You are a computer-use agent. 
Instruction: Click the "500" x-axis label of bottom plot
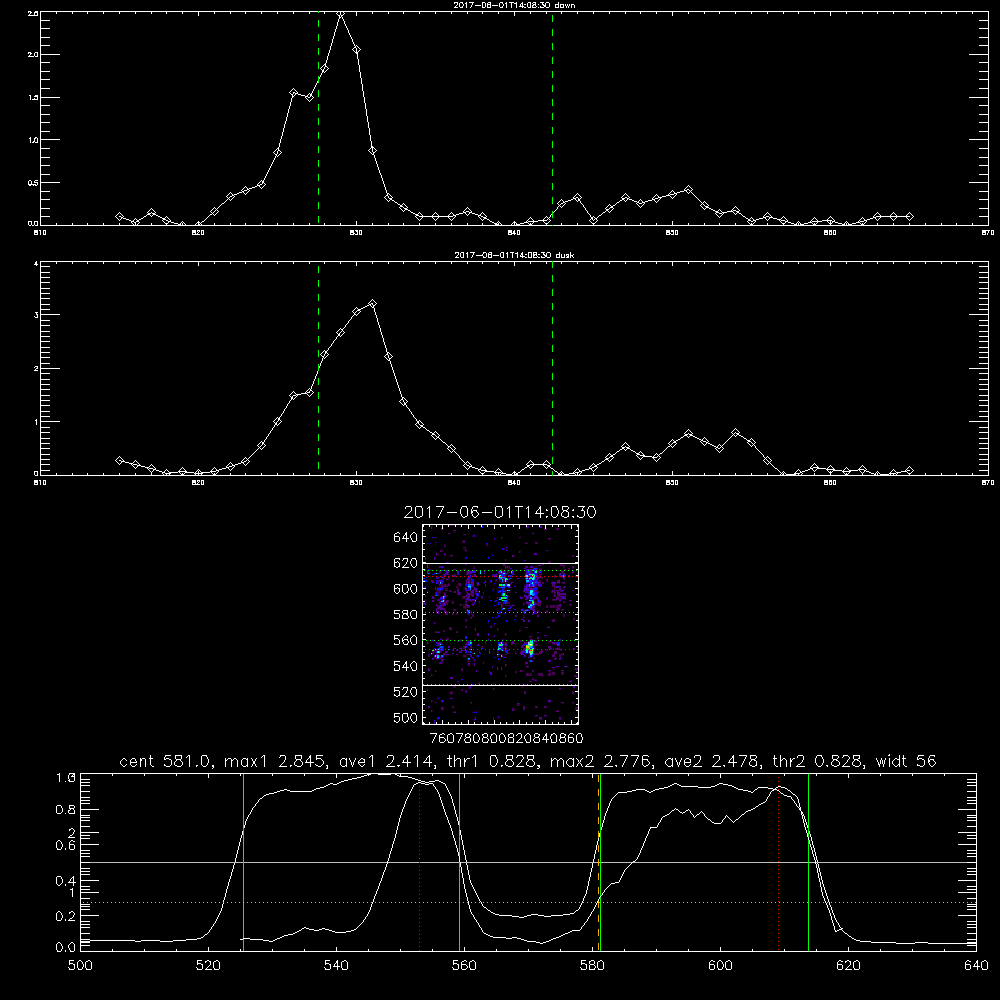[x=80, y=966]
